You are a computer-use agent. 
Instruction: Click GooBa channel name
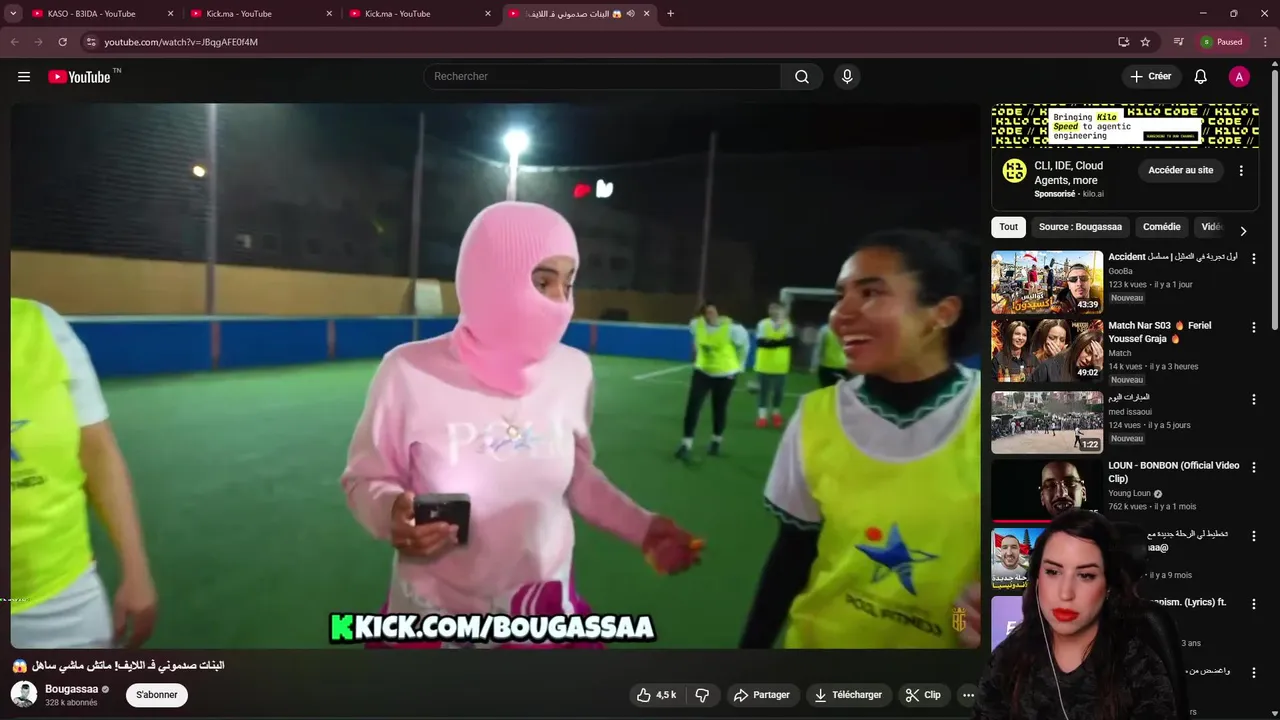[1120, 271]
